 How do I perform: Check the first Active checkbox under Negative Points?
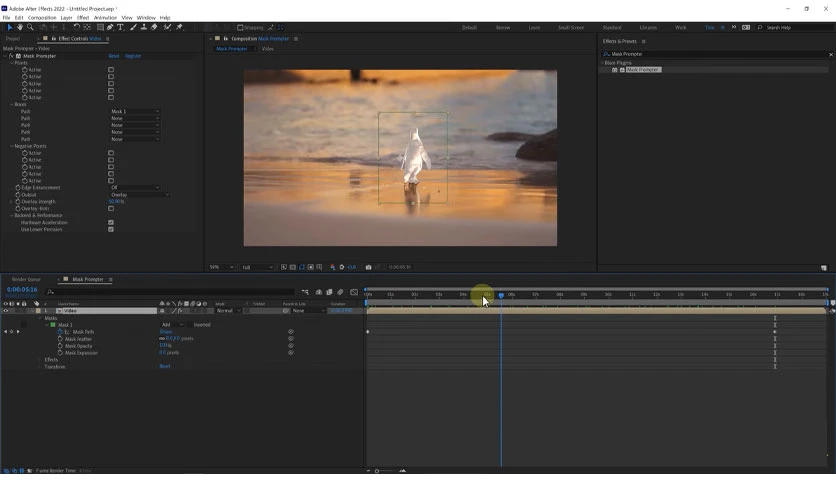[111, 153]
